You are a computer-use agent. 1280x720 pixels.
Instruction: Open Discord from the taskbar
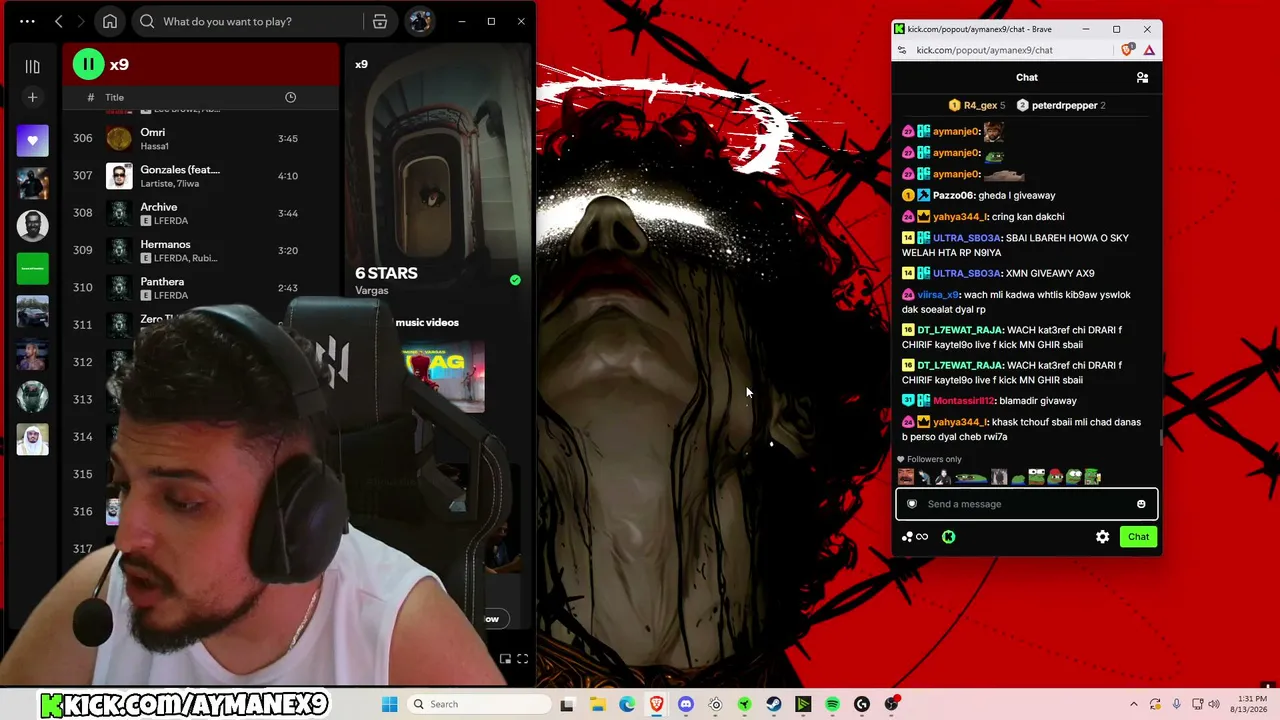(686, 704)
